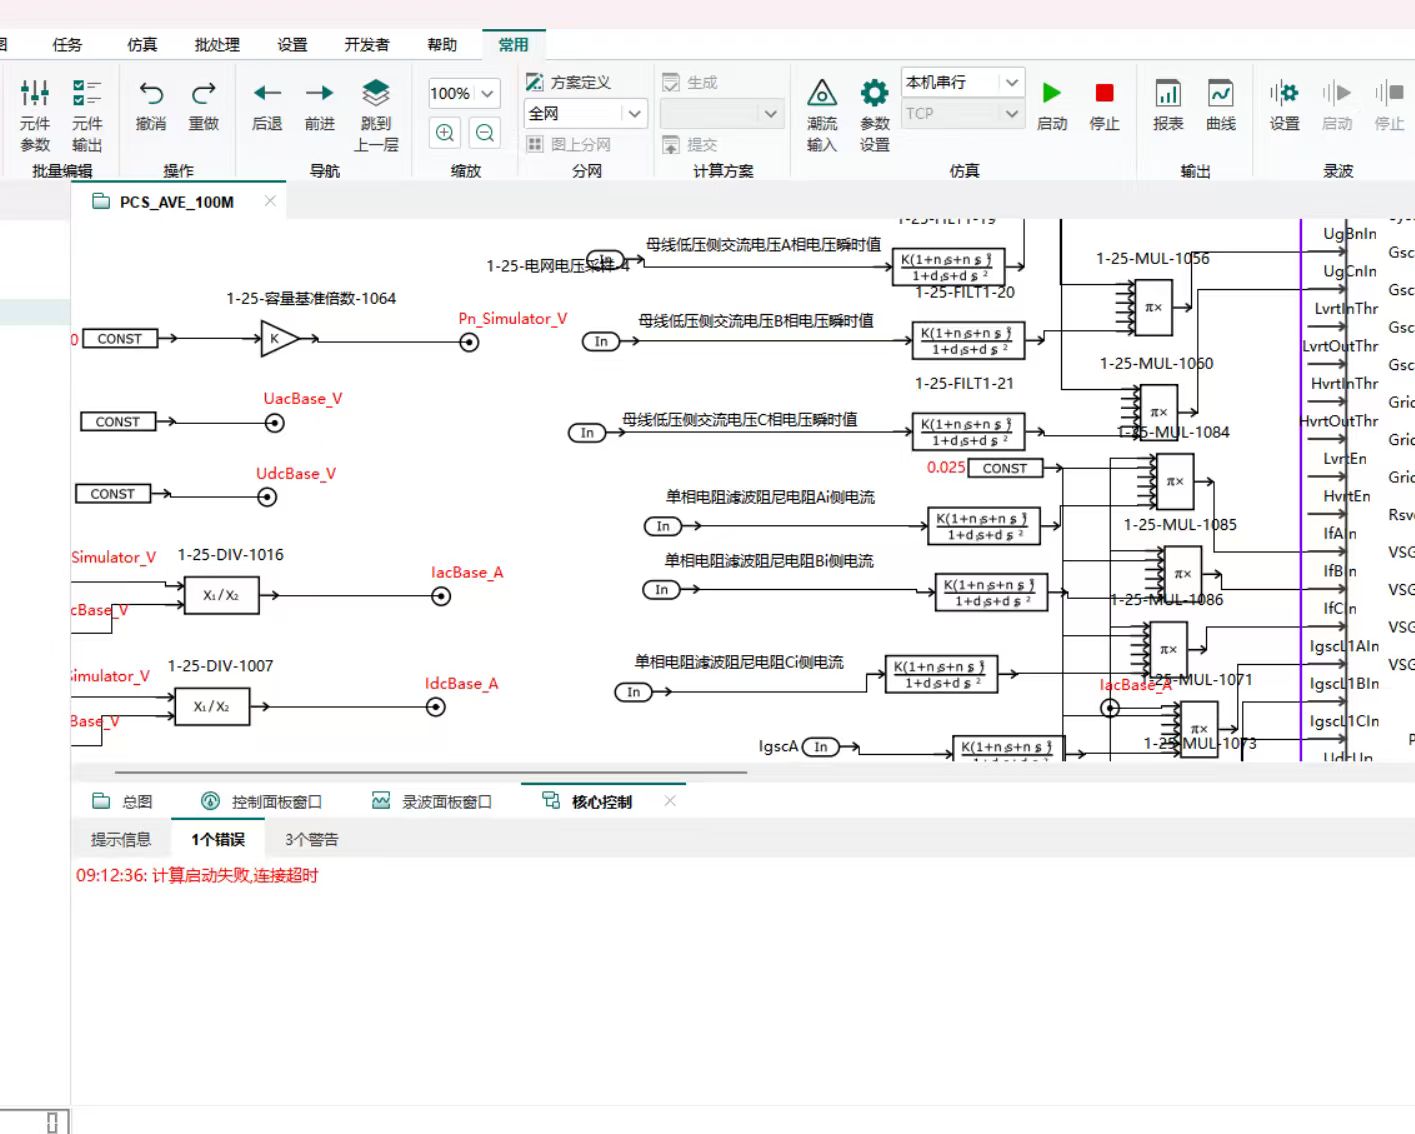Viewport: 1415px width, 1134px height.
Task: Open the Component Output checklist icon
Action: (x=87, y=94)
